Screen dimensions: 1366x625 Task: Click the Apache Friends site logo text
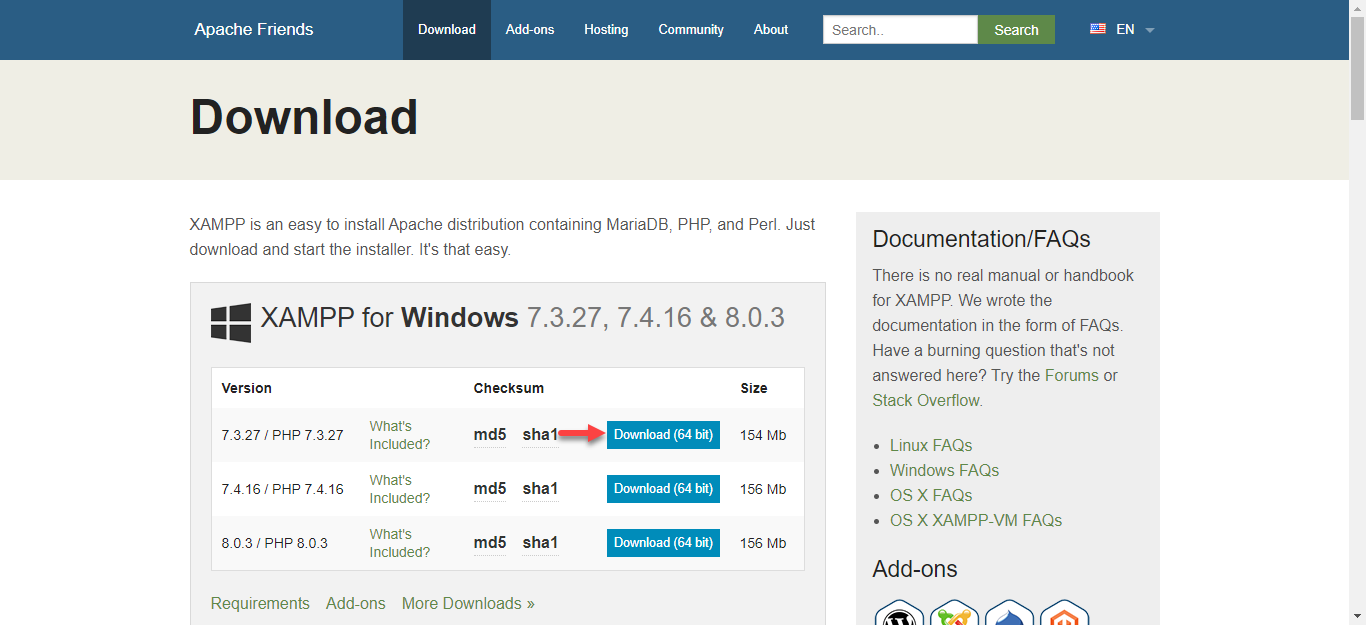click(x=254, y=29)
